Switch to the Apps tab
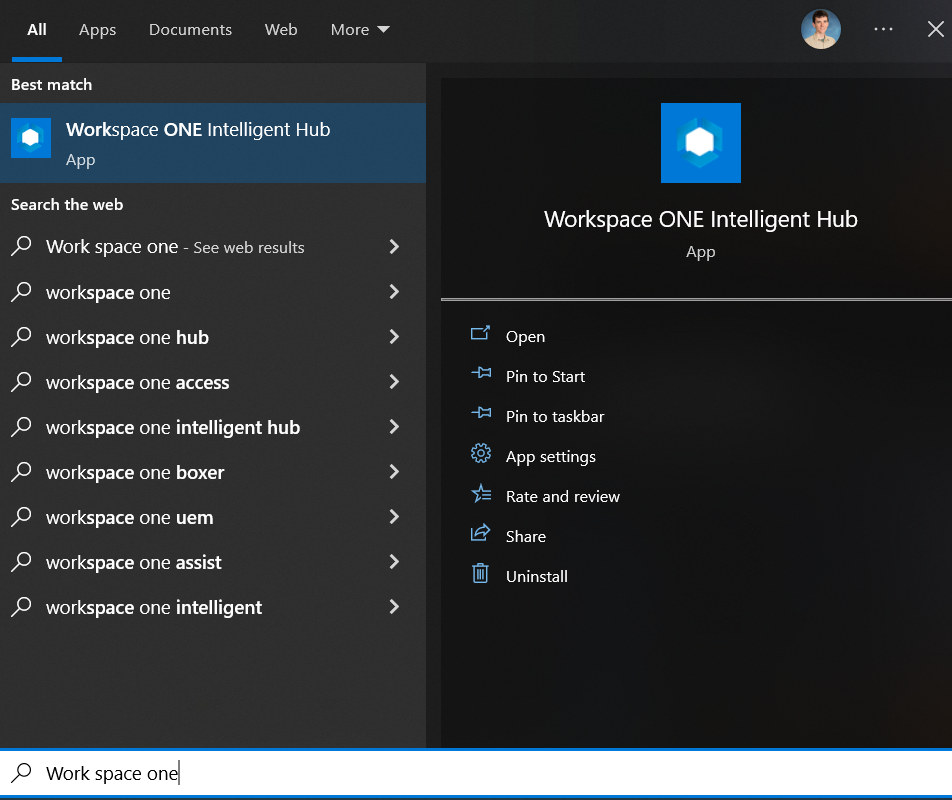The image size is (952, 800). [97, 30]
